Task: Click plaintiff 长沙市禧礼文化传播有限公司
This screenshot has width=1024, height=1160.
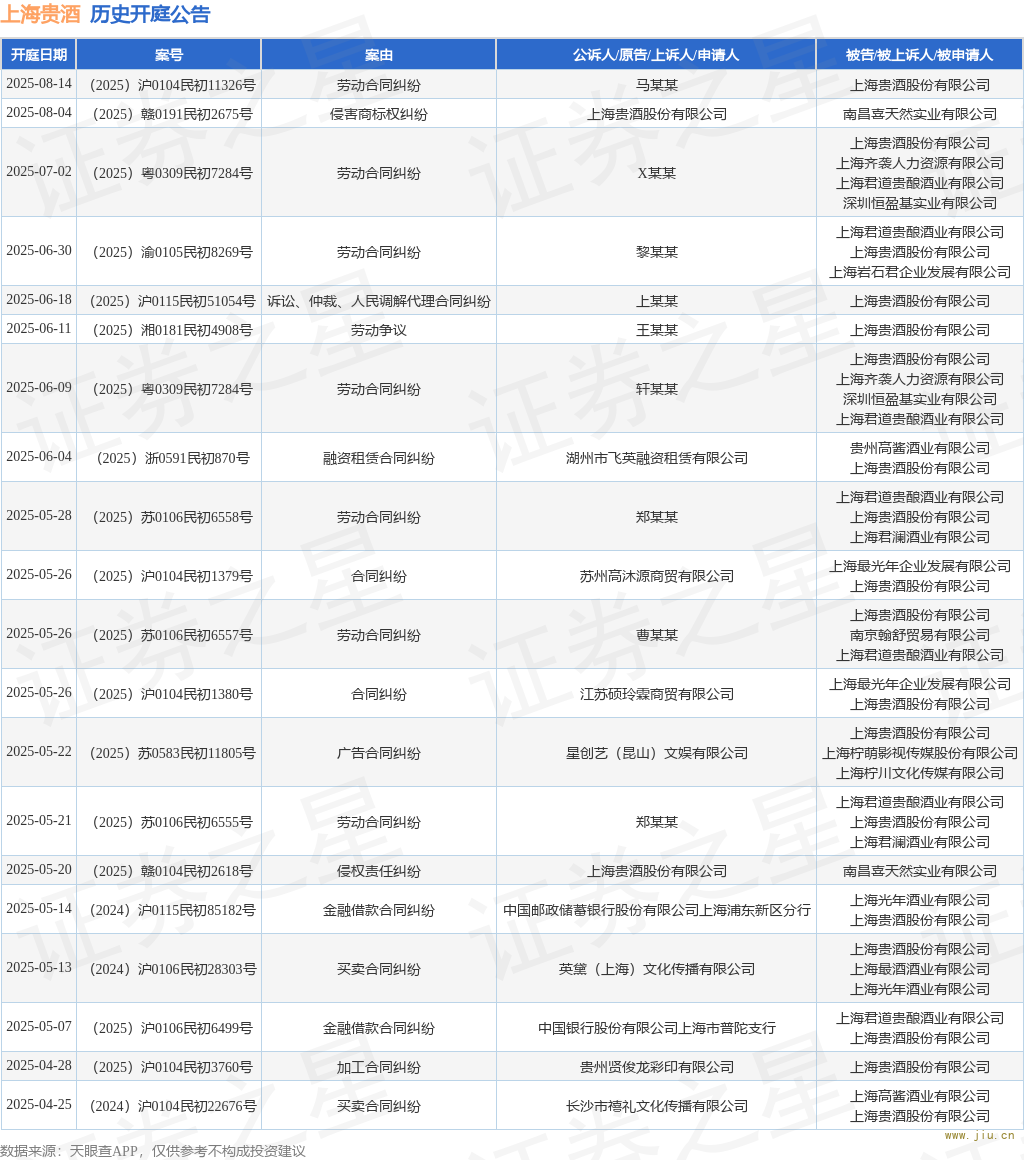Action: click(657, 1107)
